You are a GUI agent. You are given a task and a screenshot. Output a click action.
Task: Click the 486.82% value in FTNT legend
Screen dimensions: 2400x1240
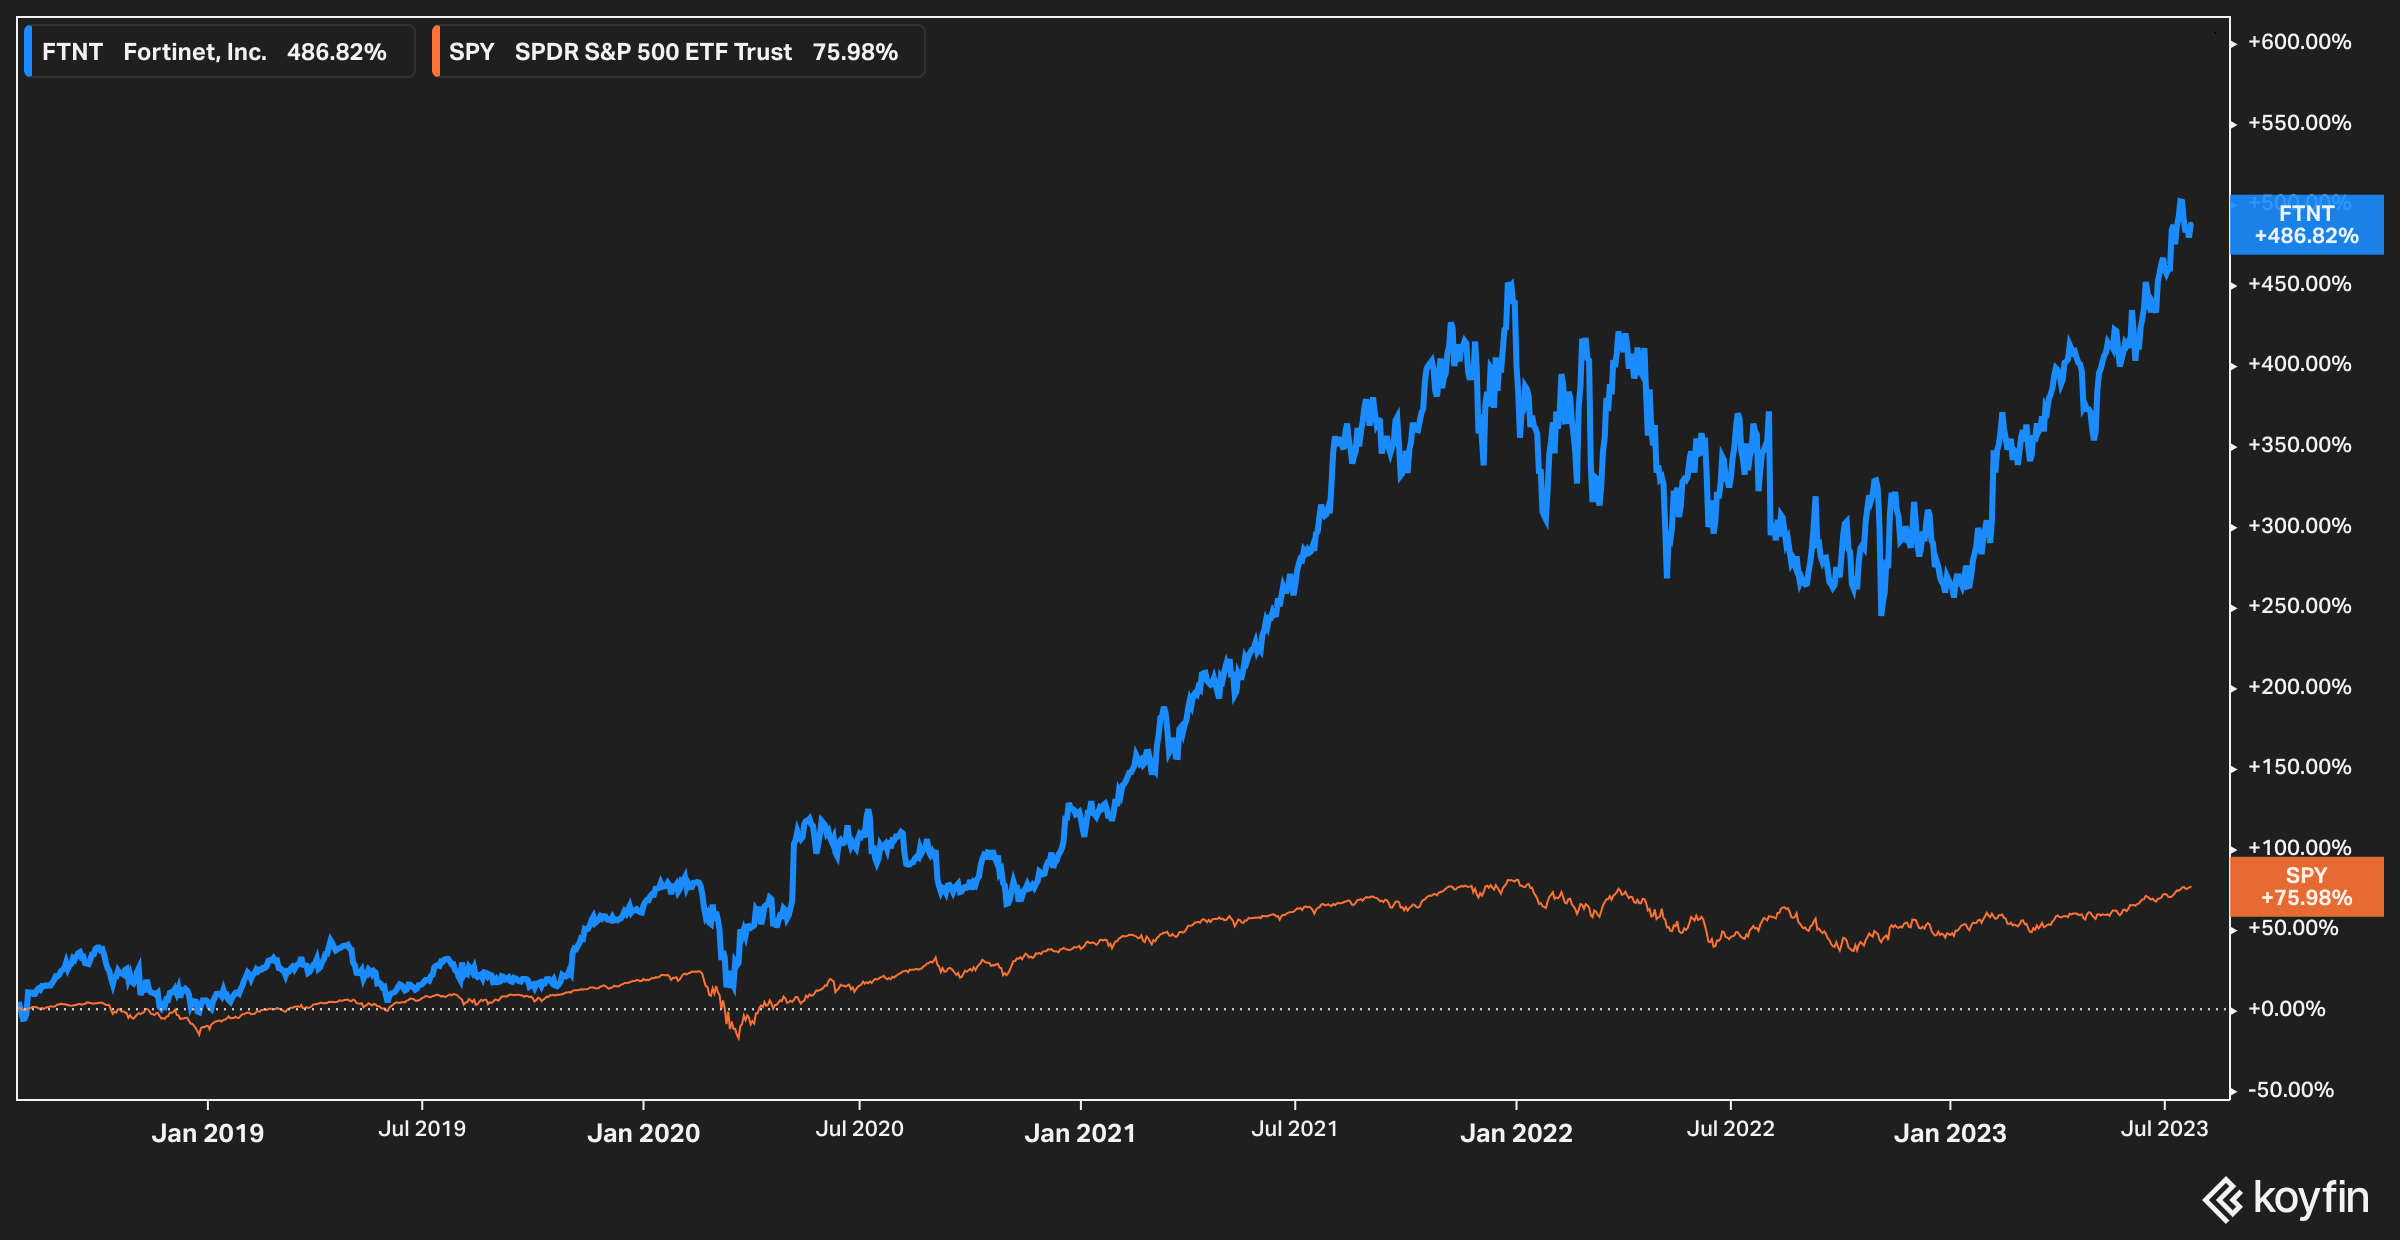pyautogui.click(x=337, y=52)
